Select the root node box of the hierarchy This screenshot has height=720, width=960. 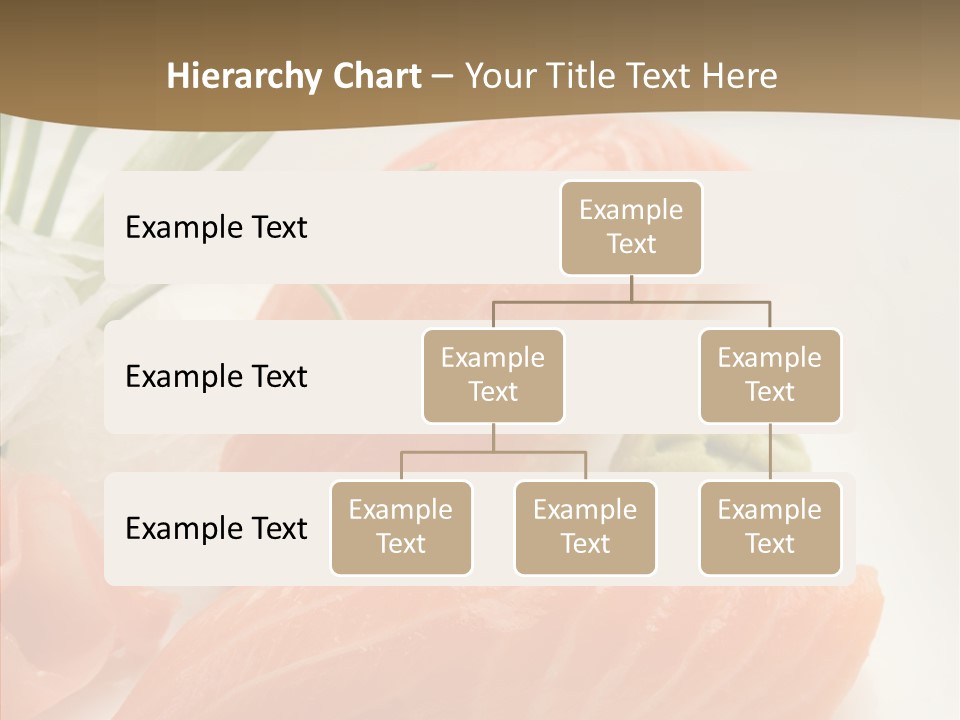pos(631,227)
